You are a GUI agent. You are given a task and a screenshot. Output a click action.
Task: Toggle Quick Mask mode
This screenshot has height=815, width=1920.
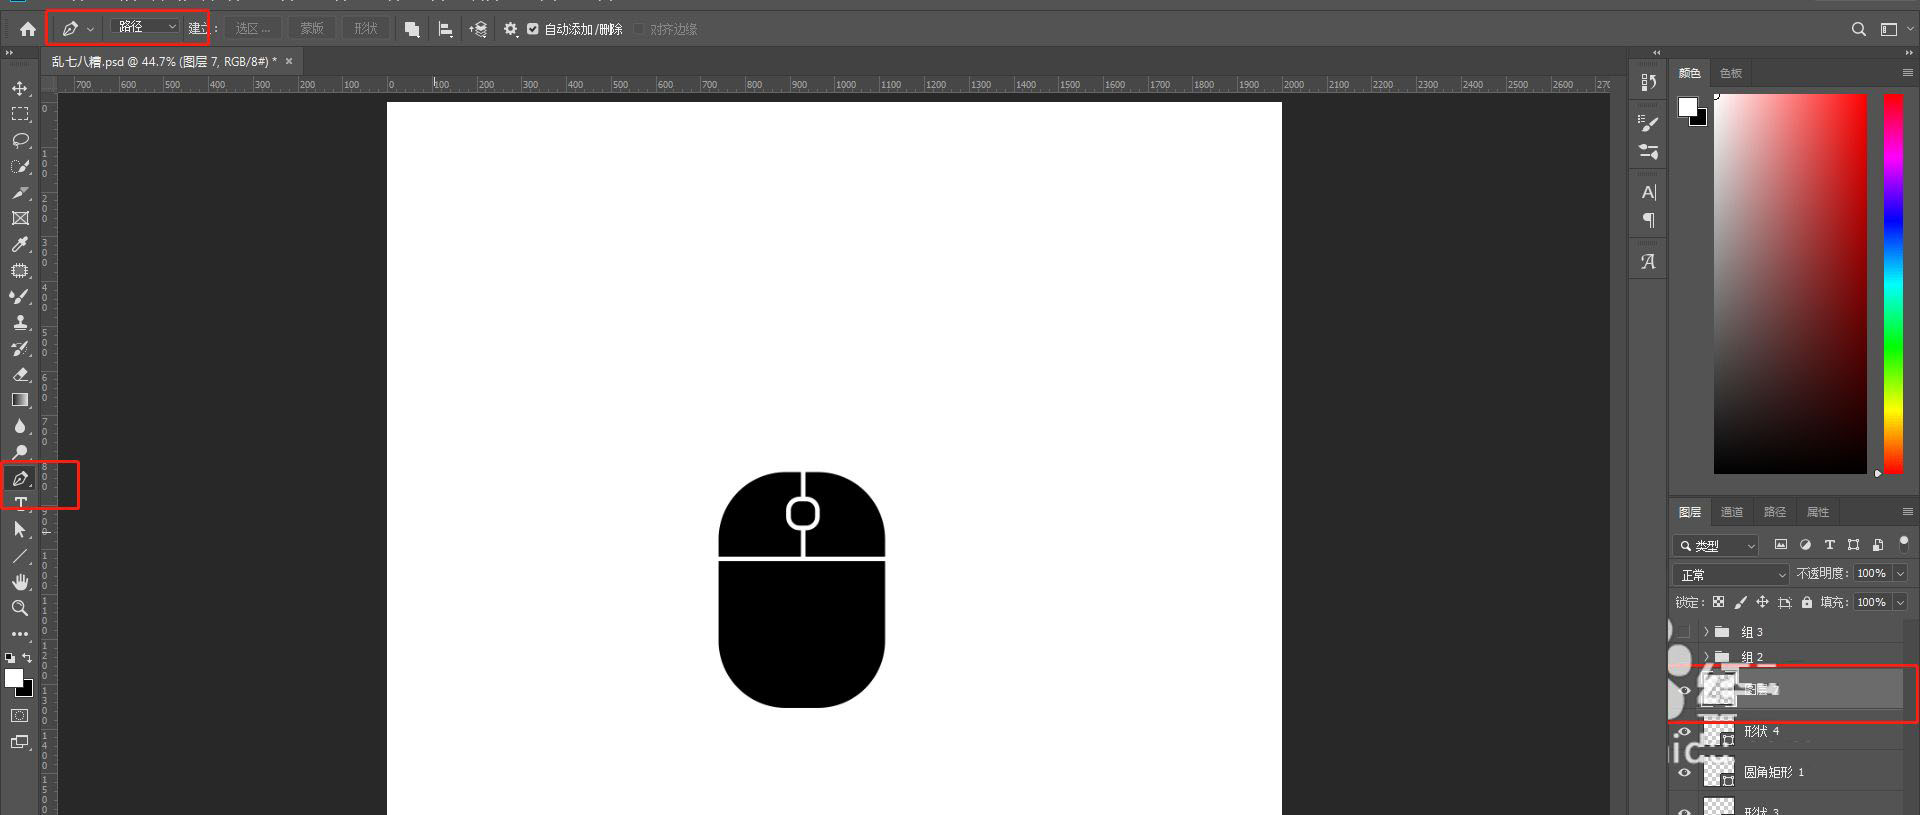pos(20,715)
